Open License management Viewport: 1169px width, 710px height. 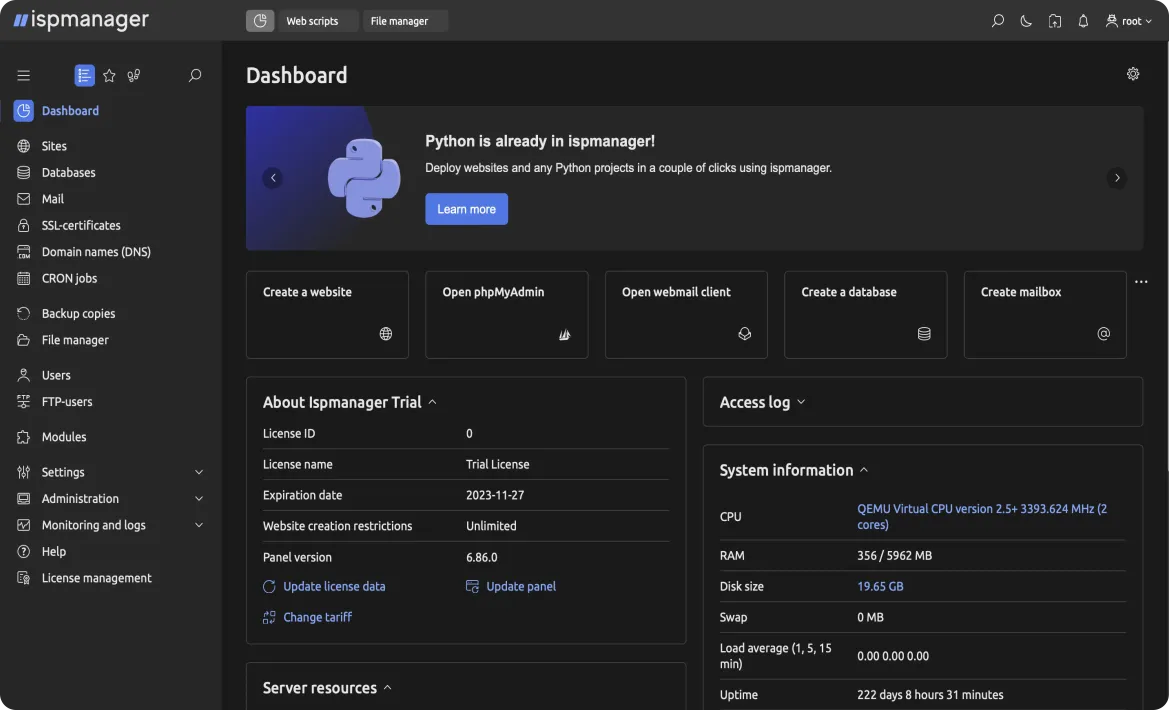96,578
